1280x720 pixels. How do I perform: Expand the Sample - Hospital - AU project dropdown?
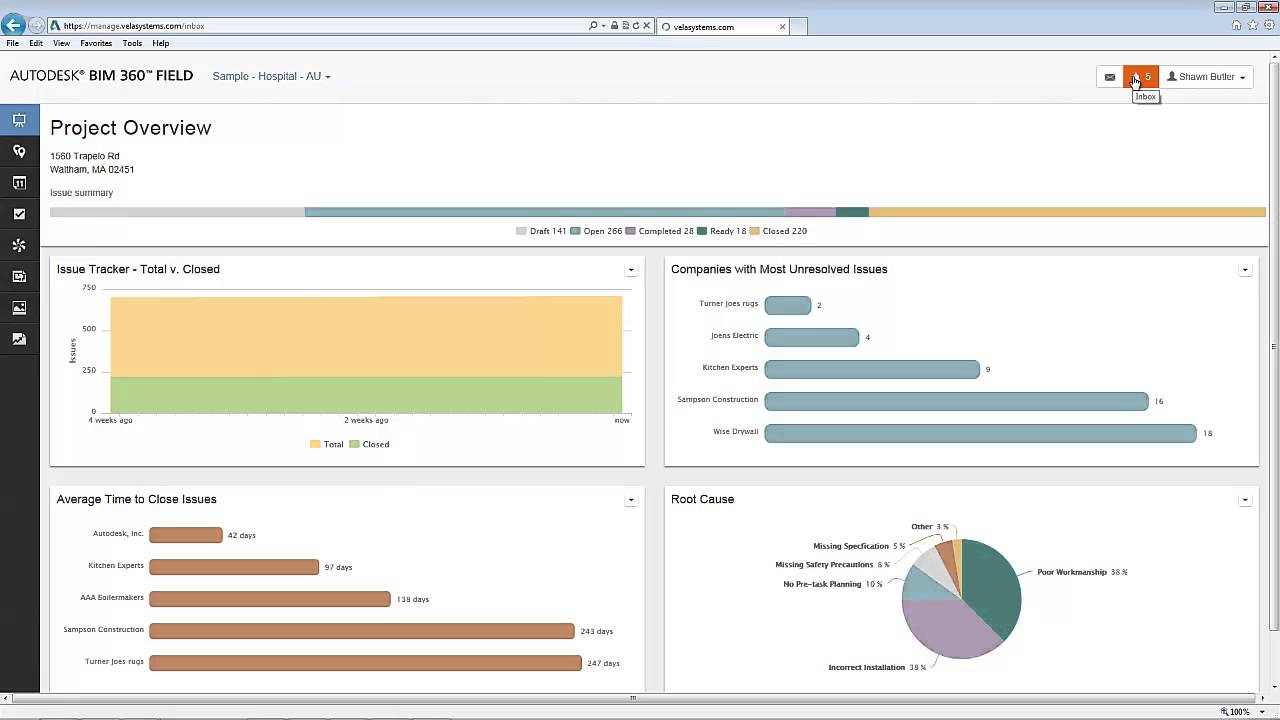pyautogui.click(x=271, y=76)
